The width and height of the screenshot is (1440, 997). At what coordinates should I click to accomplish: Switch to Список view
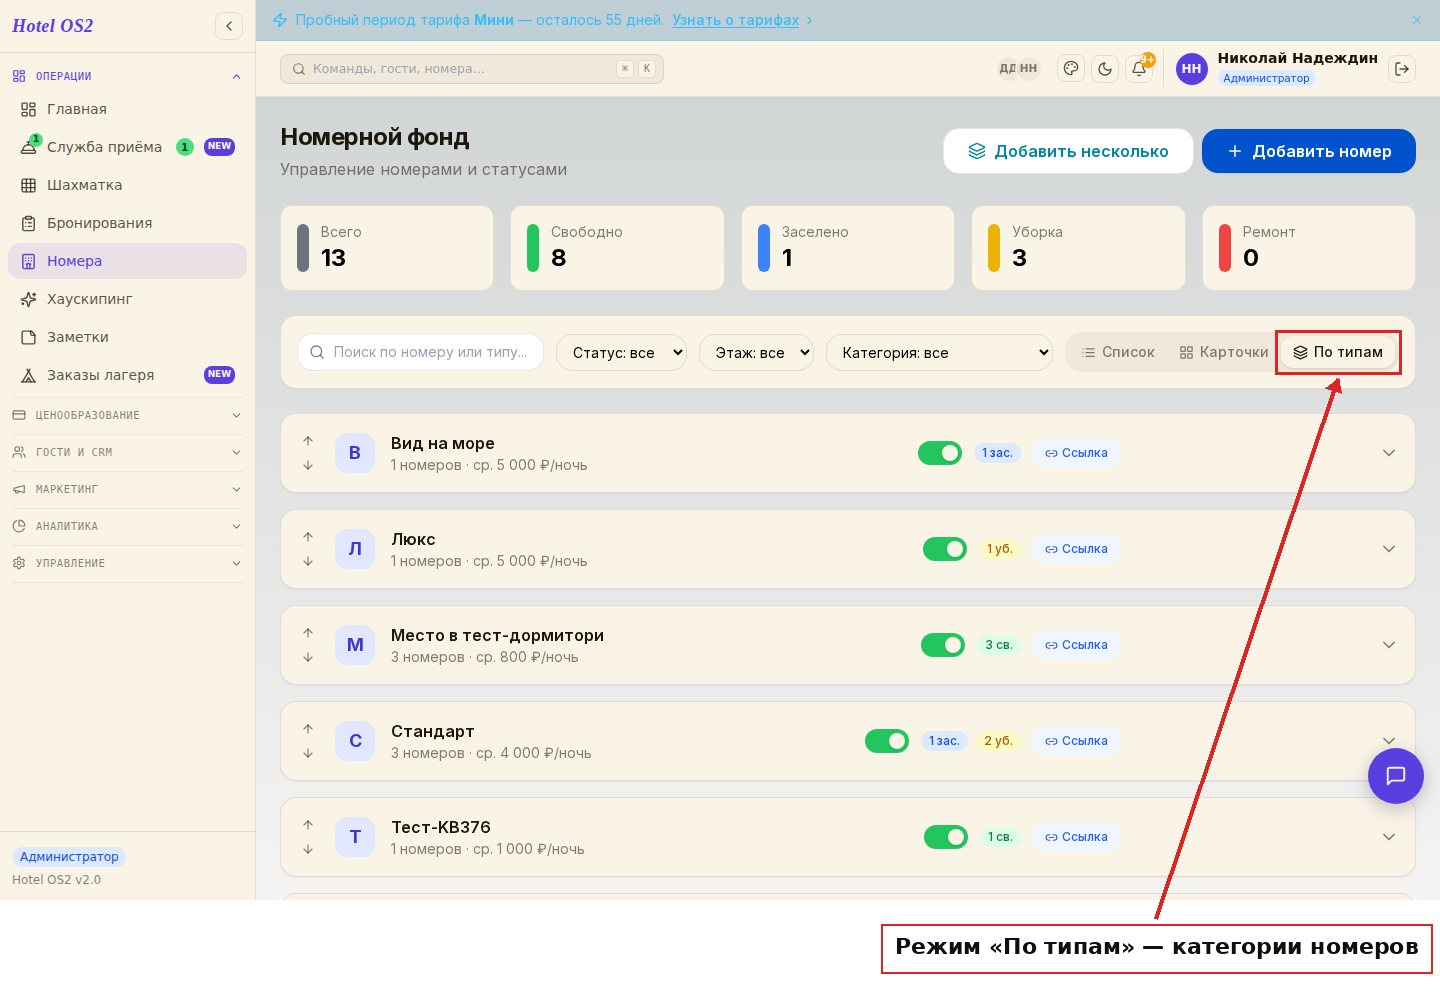[x=1118, y=352]
